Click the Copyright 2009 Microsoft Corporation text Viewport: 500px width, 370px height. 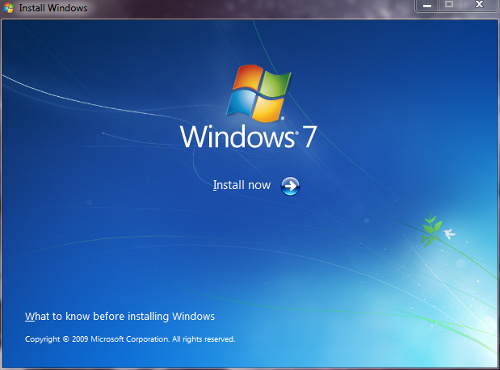pyautogui.click(x=130, y=339)
